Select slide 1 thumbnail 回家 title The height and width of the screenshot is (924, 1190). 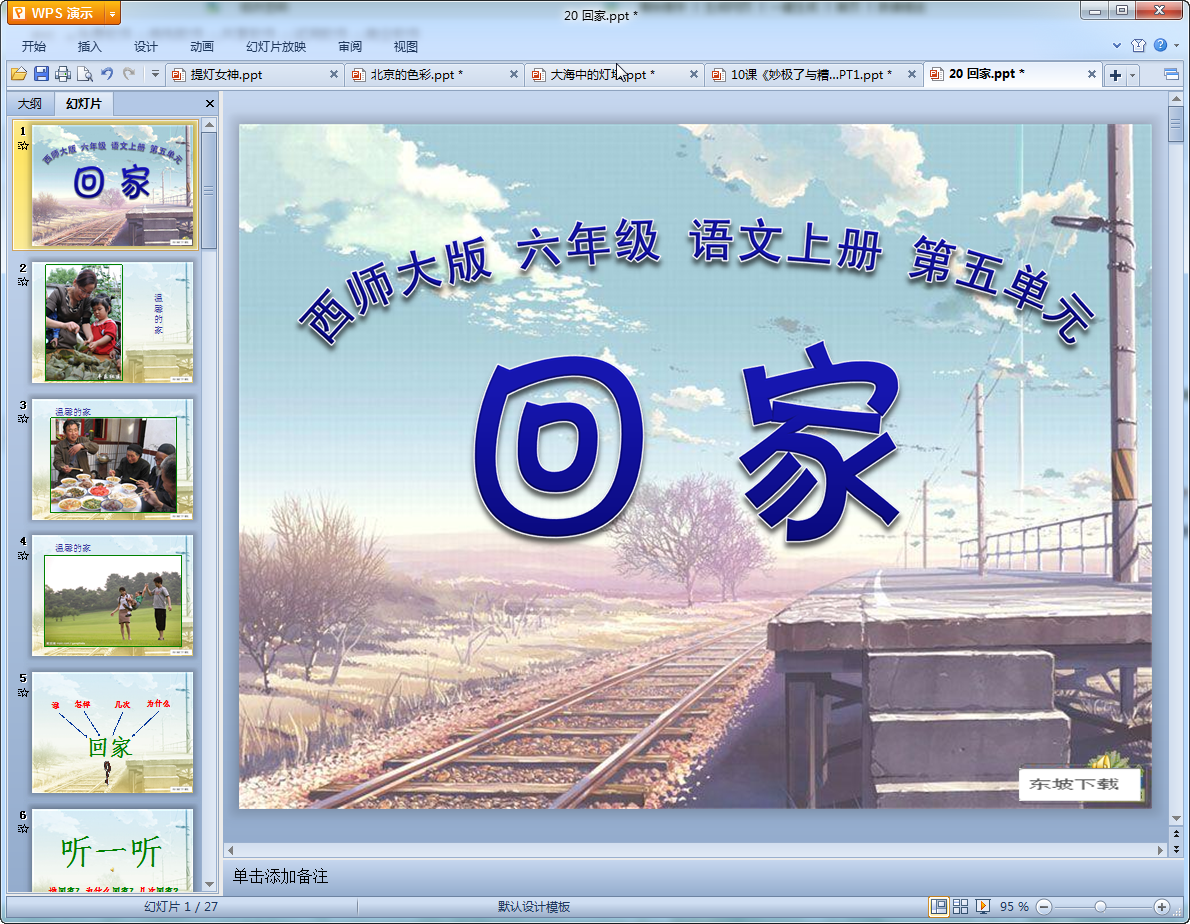point(112,186)
